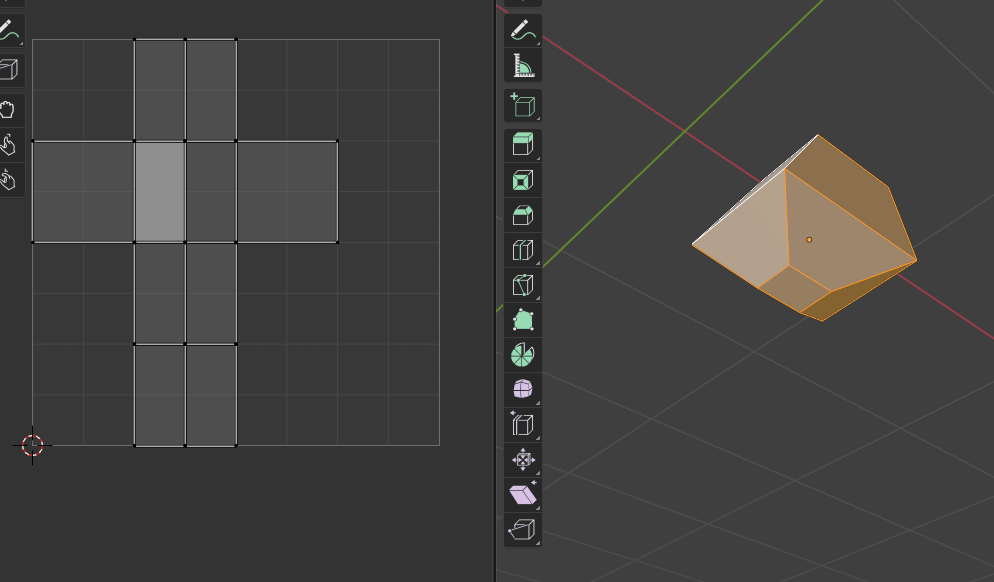994x582 pixels.
Task: Choose the Extrude Region tool
Action: click(x=522, y=145)
